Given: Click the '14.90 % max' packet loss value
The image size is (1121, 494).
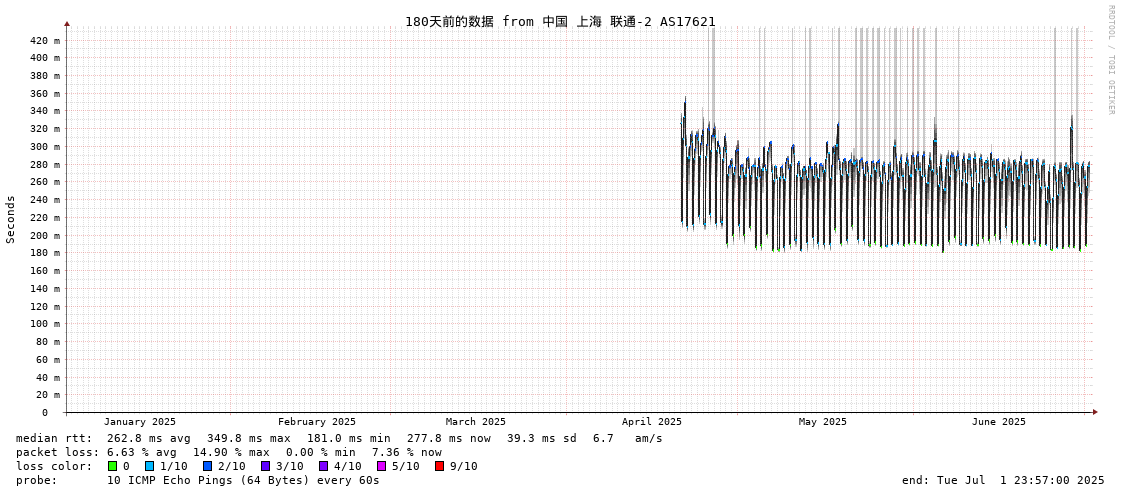Looking at the screenshot, I should coord(231,452).
